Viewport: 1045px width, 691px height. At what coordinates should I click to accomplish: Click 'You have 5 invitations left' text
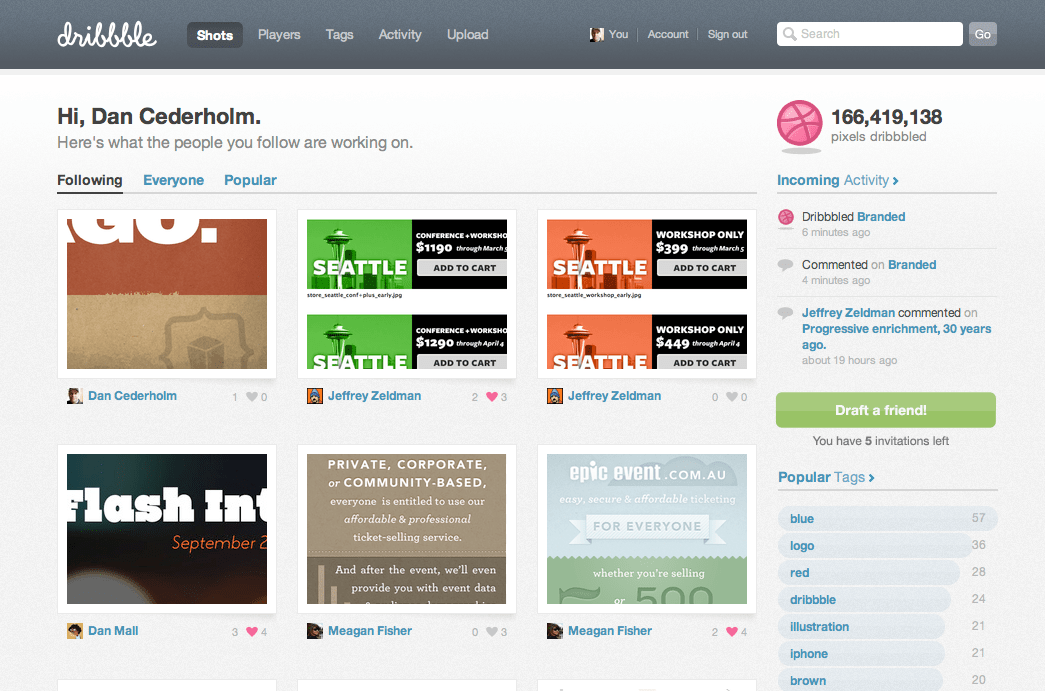coord(880,441)
